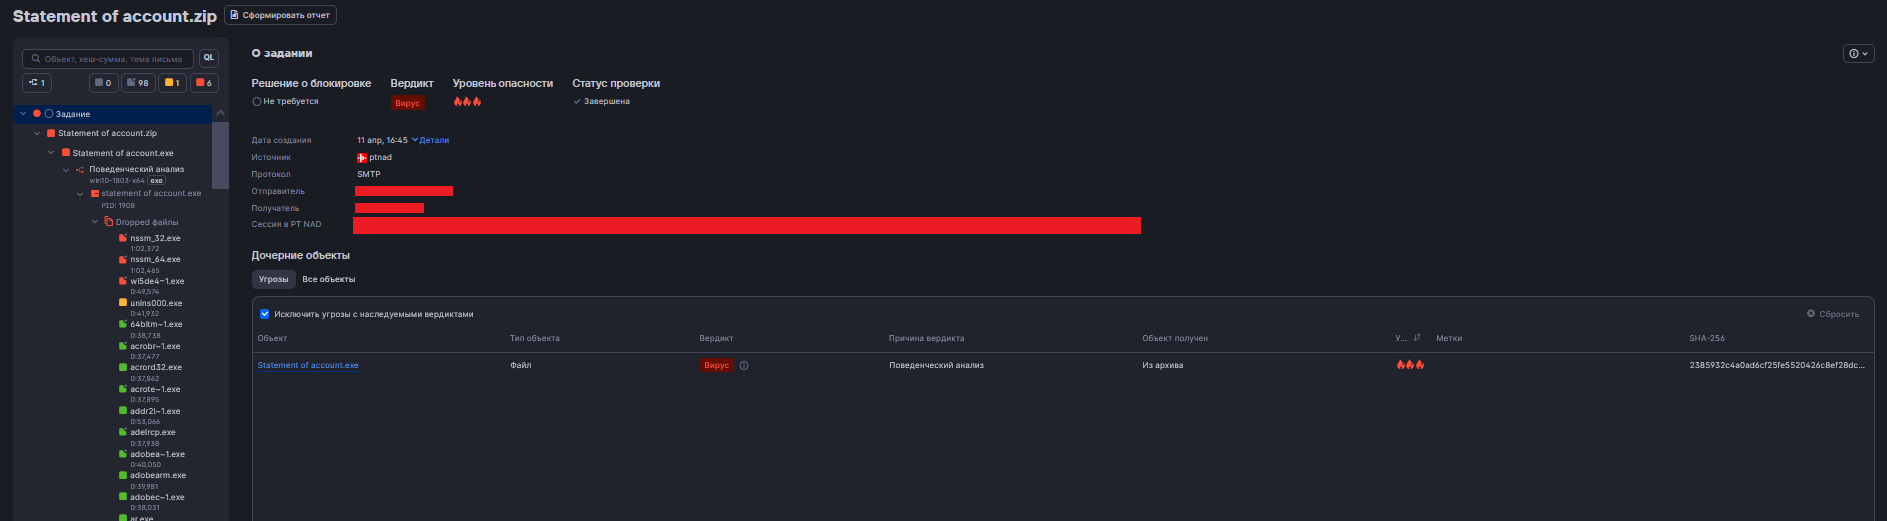Open Statement of account.exe link in table
Screen dimensions: 1887x521
pos(308,365)
